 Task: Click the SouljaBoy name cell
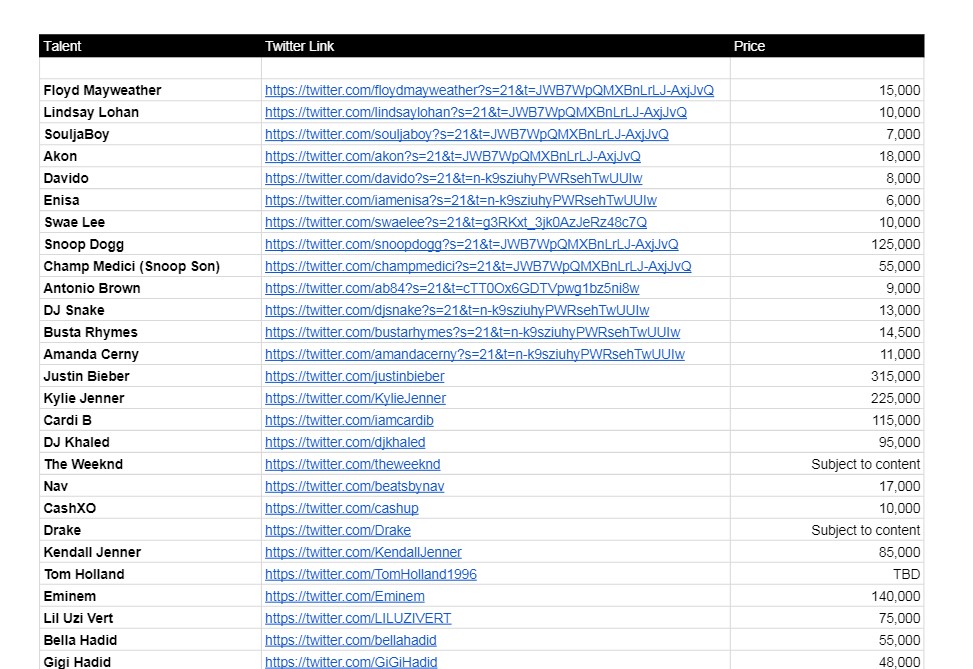click(x=151, y=134)
